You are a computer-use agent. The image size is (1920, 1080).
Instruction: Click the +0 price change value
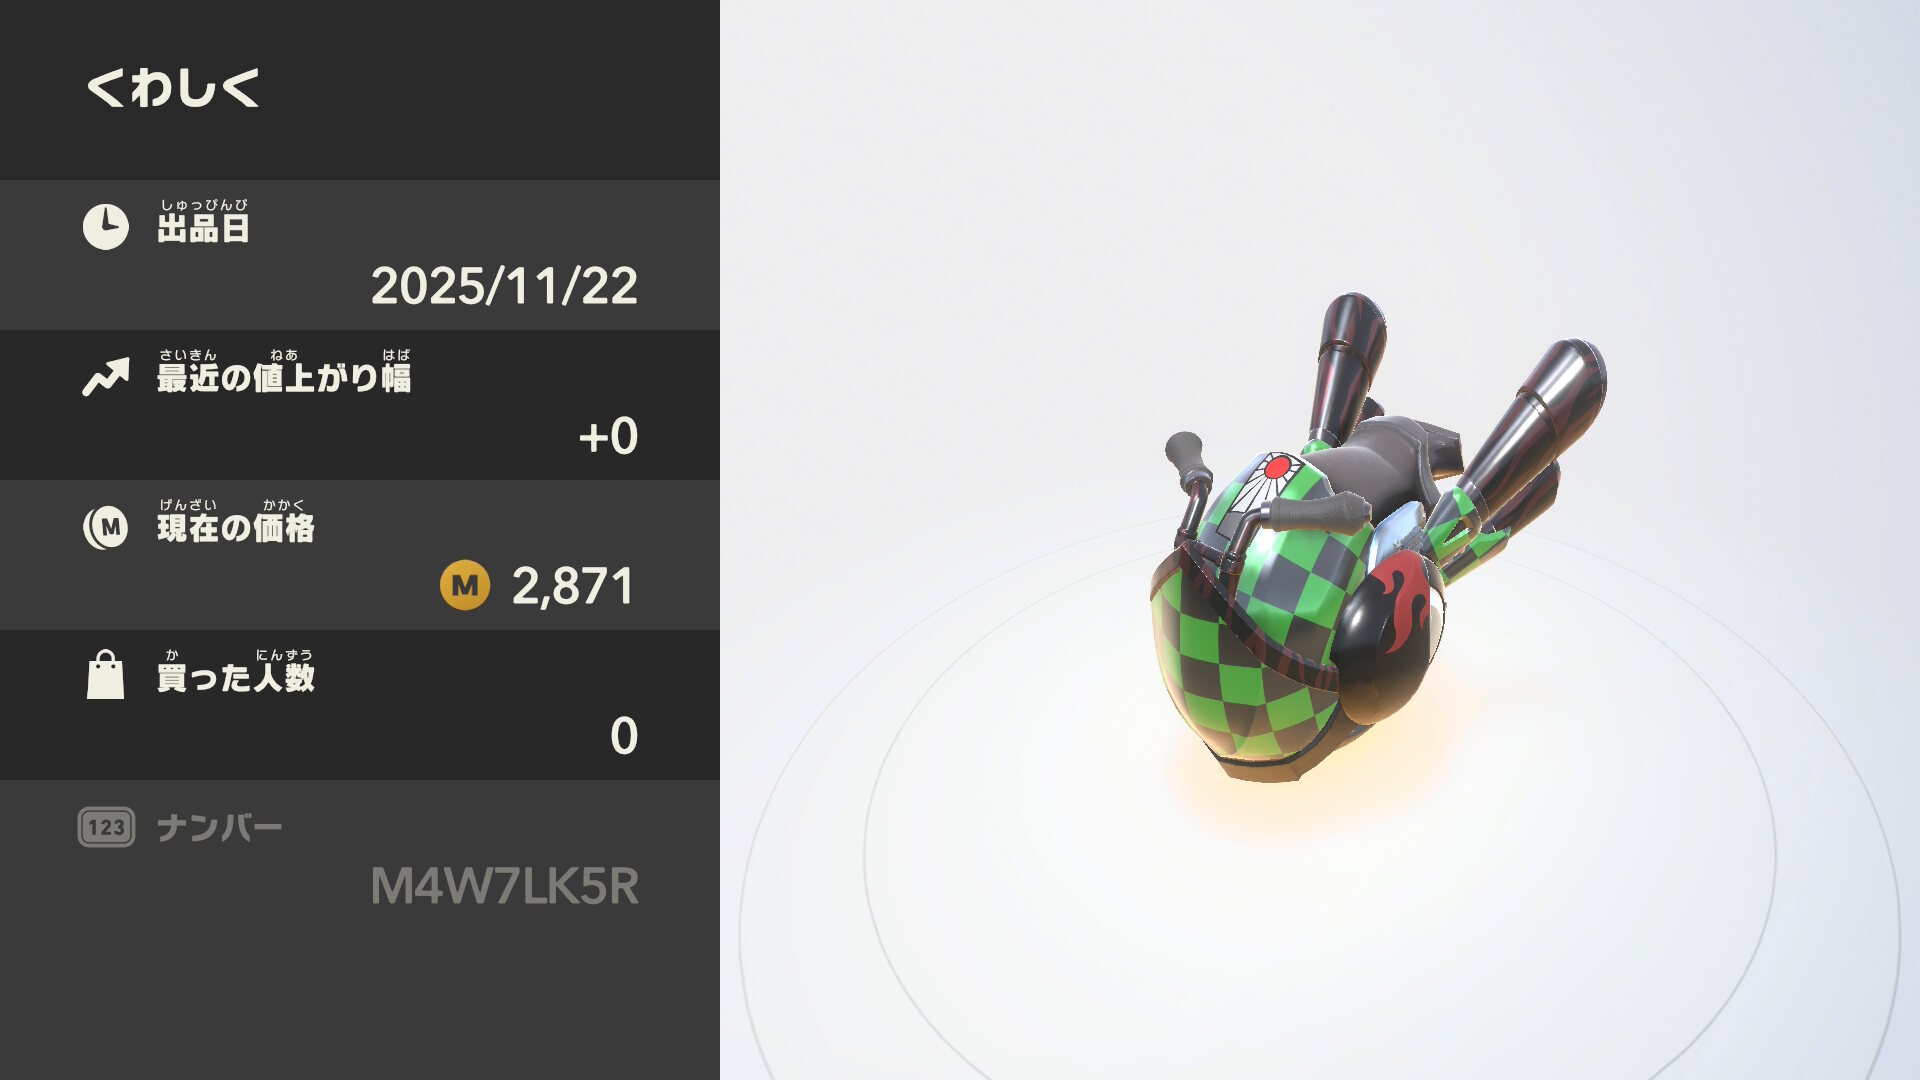coord(608,436)
